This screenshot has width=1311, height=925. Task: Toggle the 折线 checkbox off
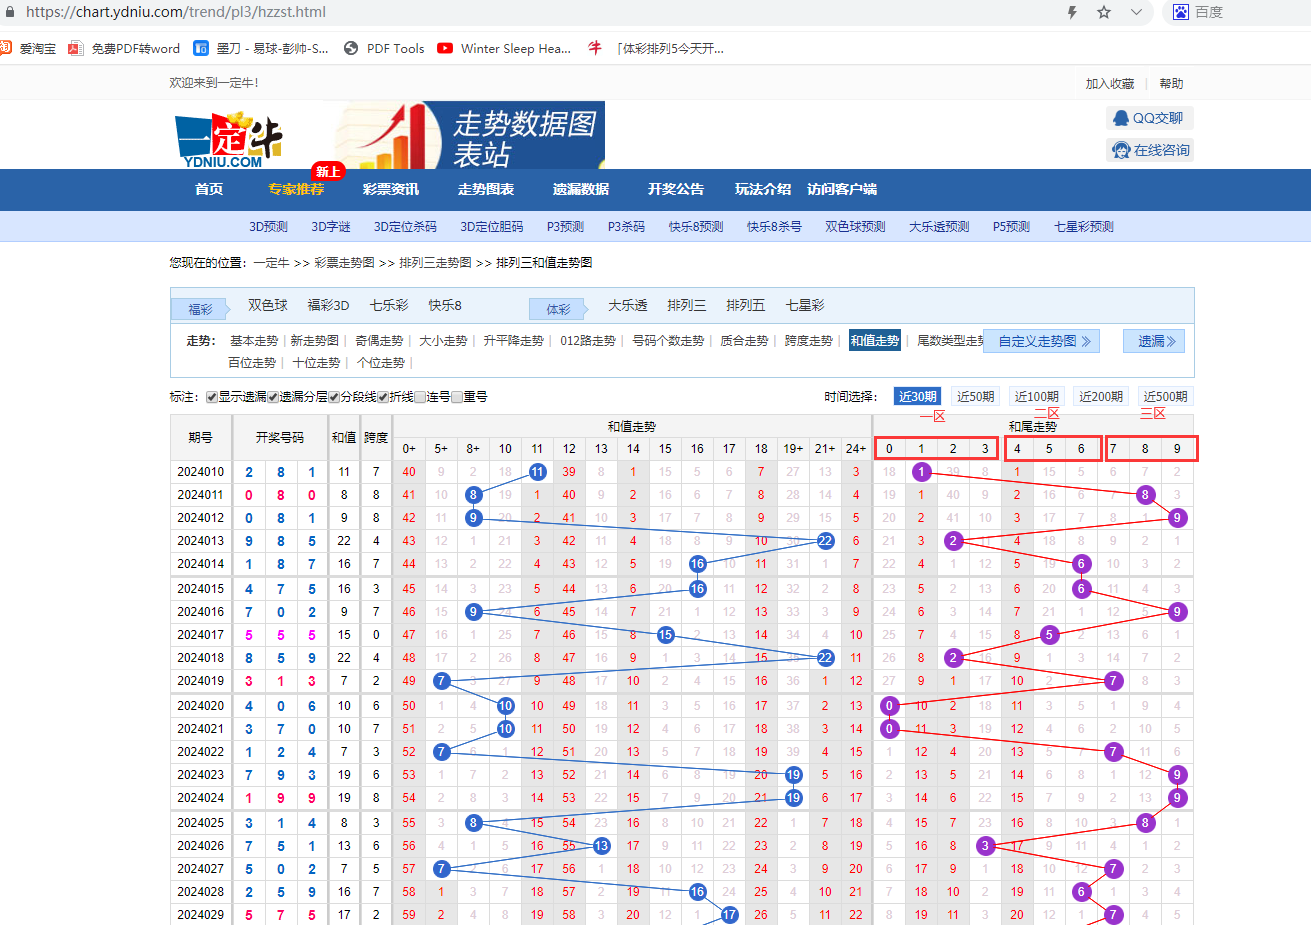coord(383,397)
